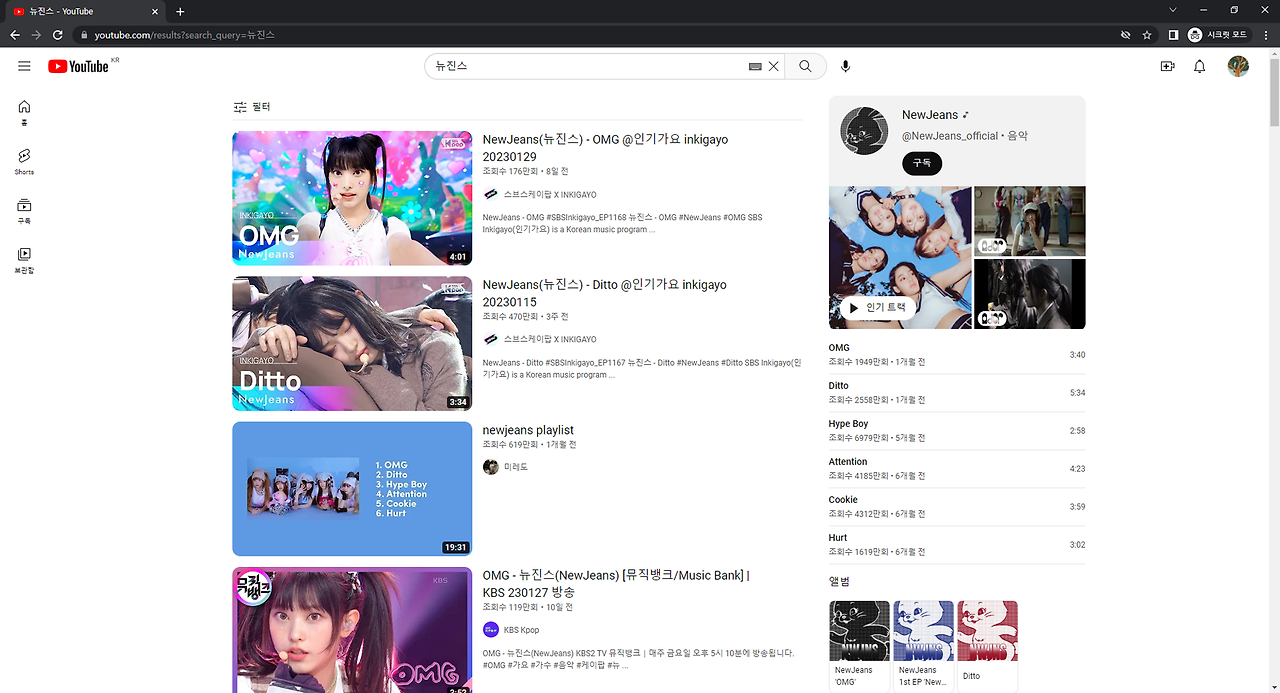Close the 뉴진스 - YouTube tab
This screenshot has width=1280, height=693.
pyautogui.click(x=156, y=12)
